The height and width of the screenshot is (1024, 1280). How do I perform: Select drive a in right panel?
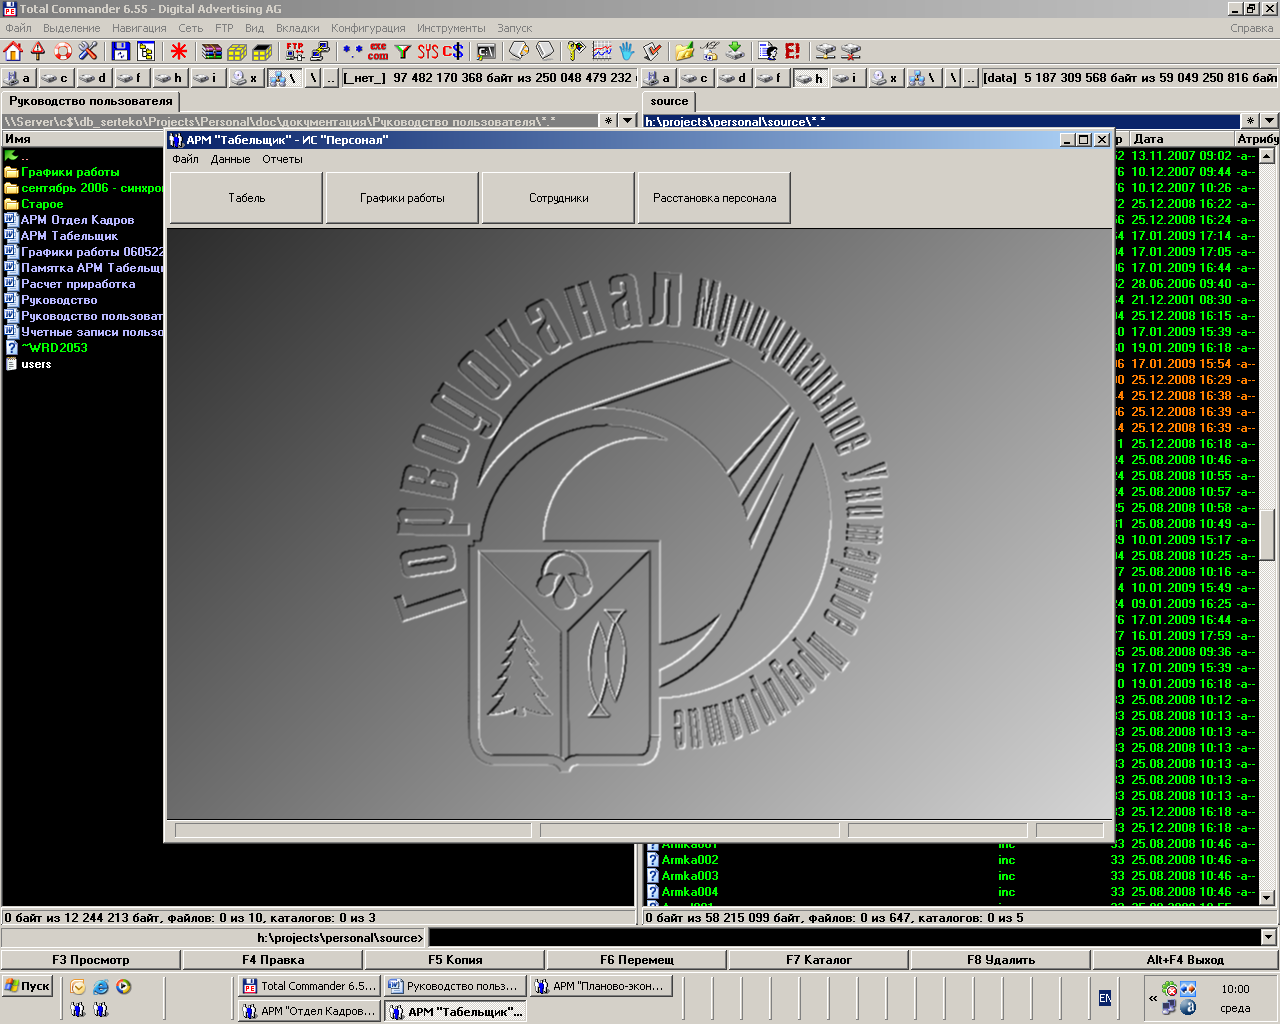(659, 77)
